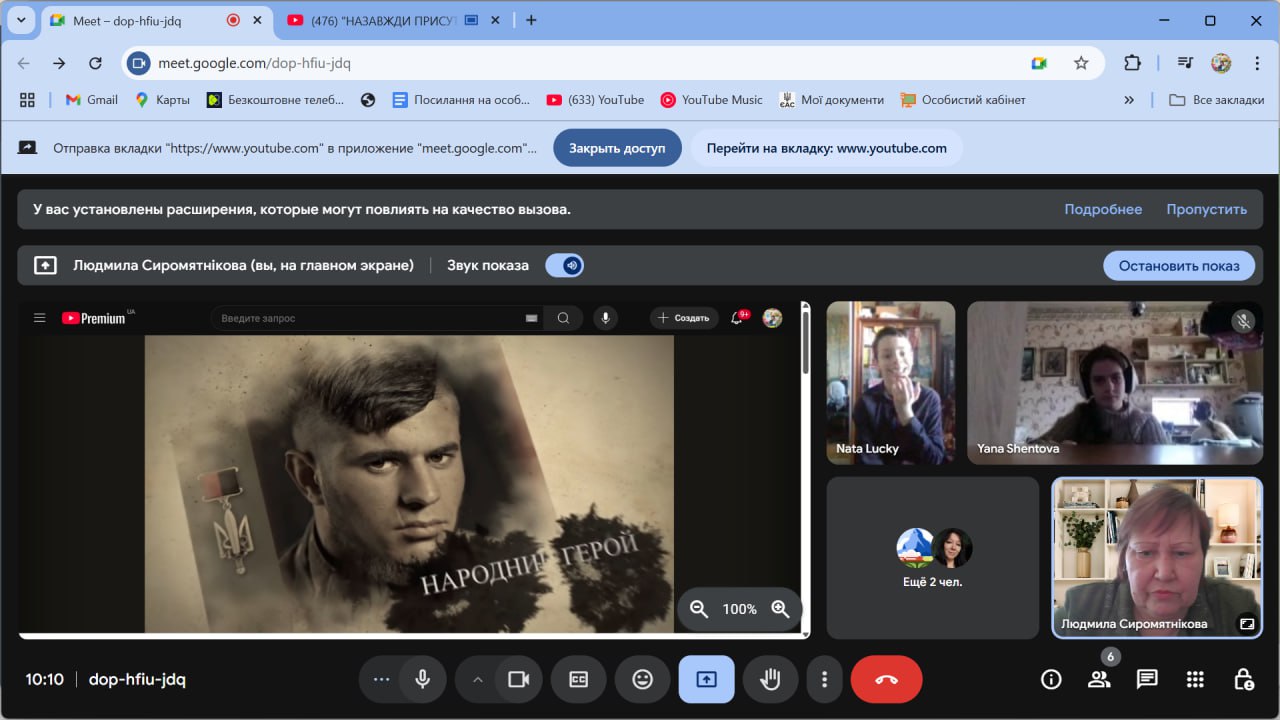Open the Chrome extensions puzzle icon
Screen dimensions: 1280x720
1132,63
